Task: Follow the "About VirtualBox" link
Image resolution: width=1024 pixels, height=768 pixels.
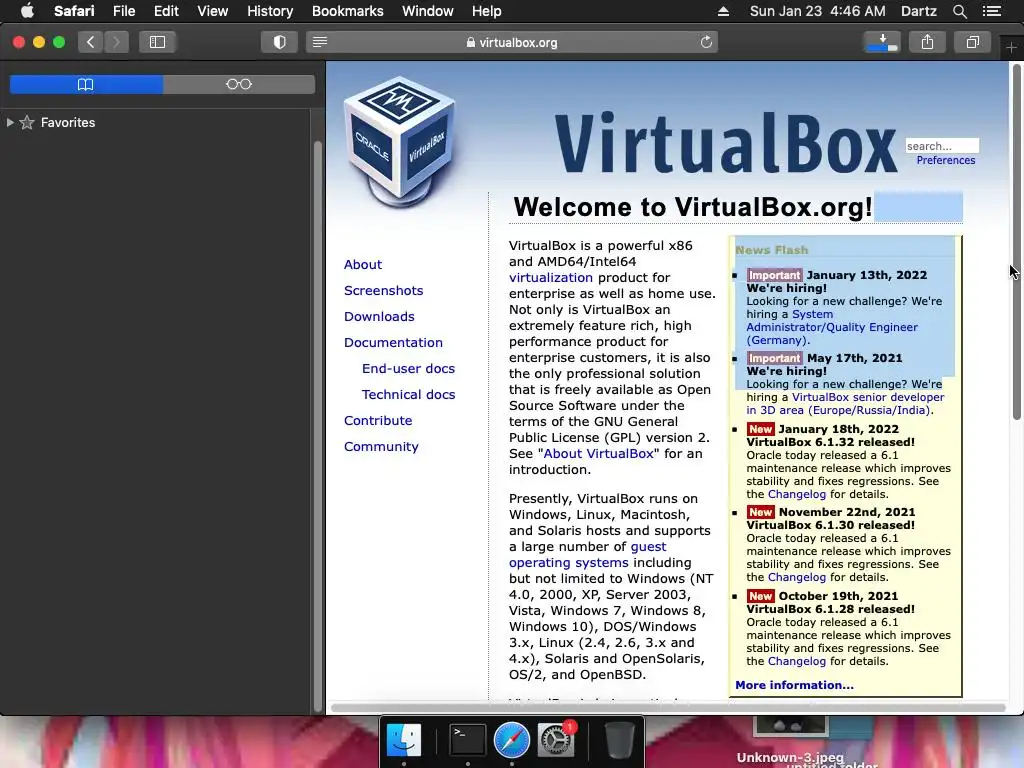Action: [598, 454]
